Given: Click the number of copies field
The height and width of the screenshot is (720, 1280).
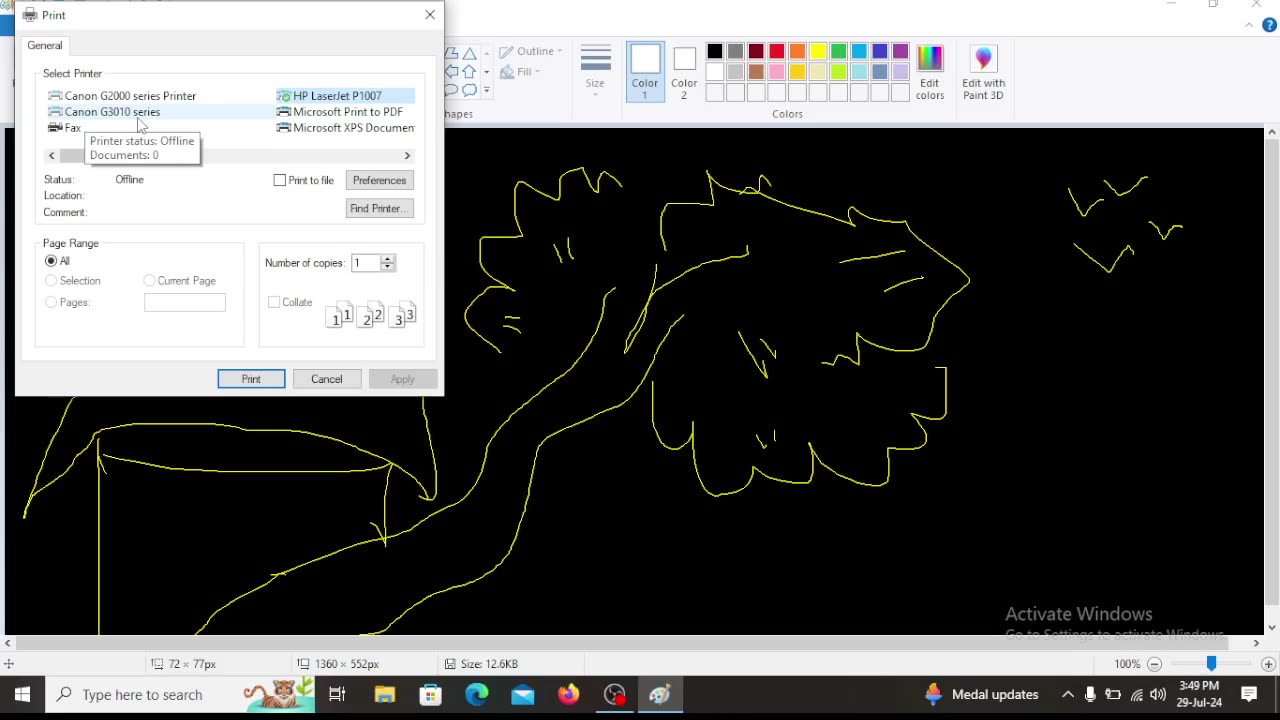Looking at the screenshot, I should click(365, 263).
